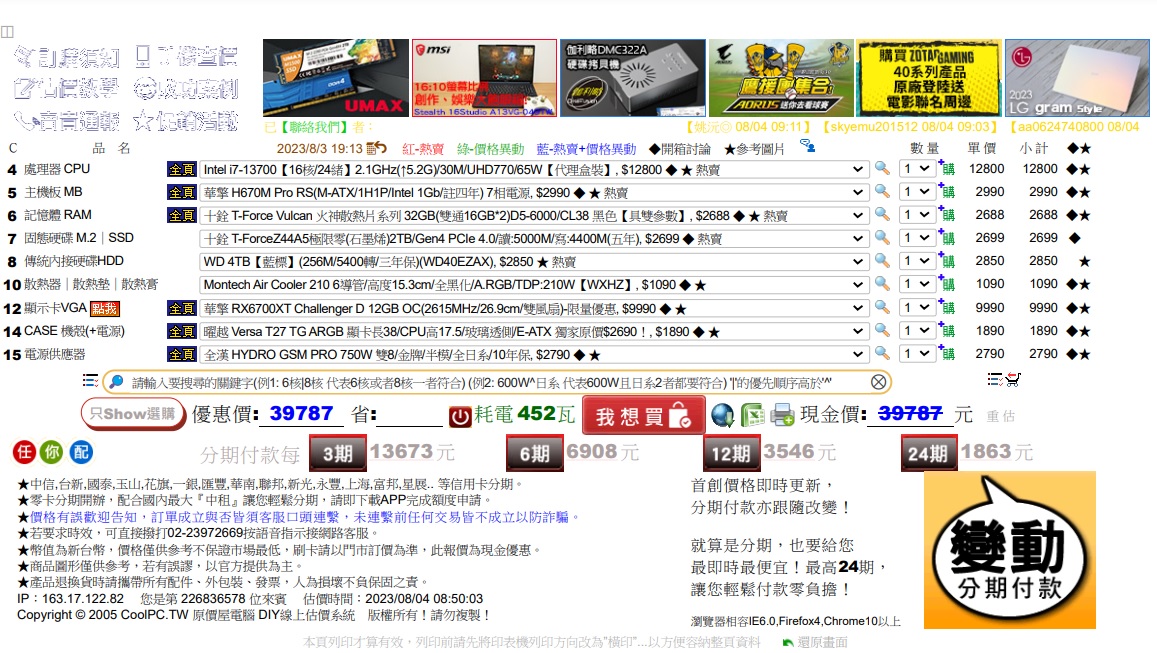
Task: Open the HDD dropdown (WD 4TB 藍標)
Action: pyautogui.click(x=533, y=261)
